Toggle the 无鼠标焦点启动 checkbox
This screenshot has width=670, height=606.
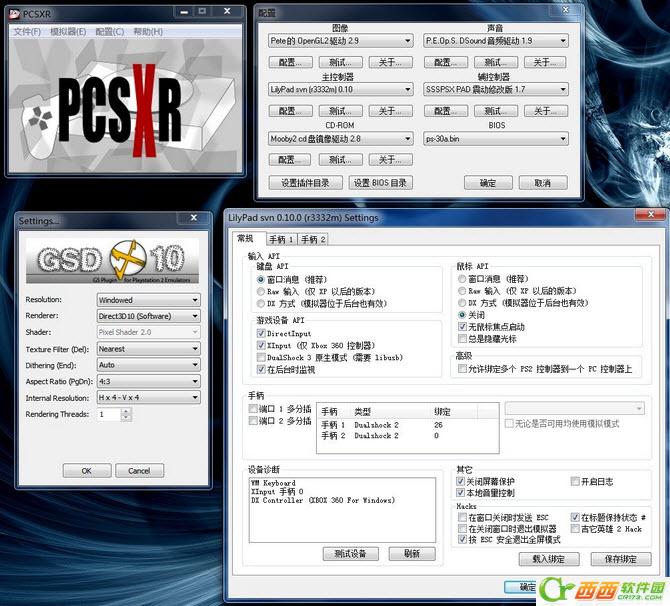(462, 327)
